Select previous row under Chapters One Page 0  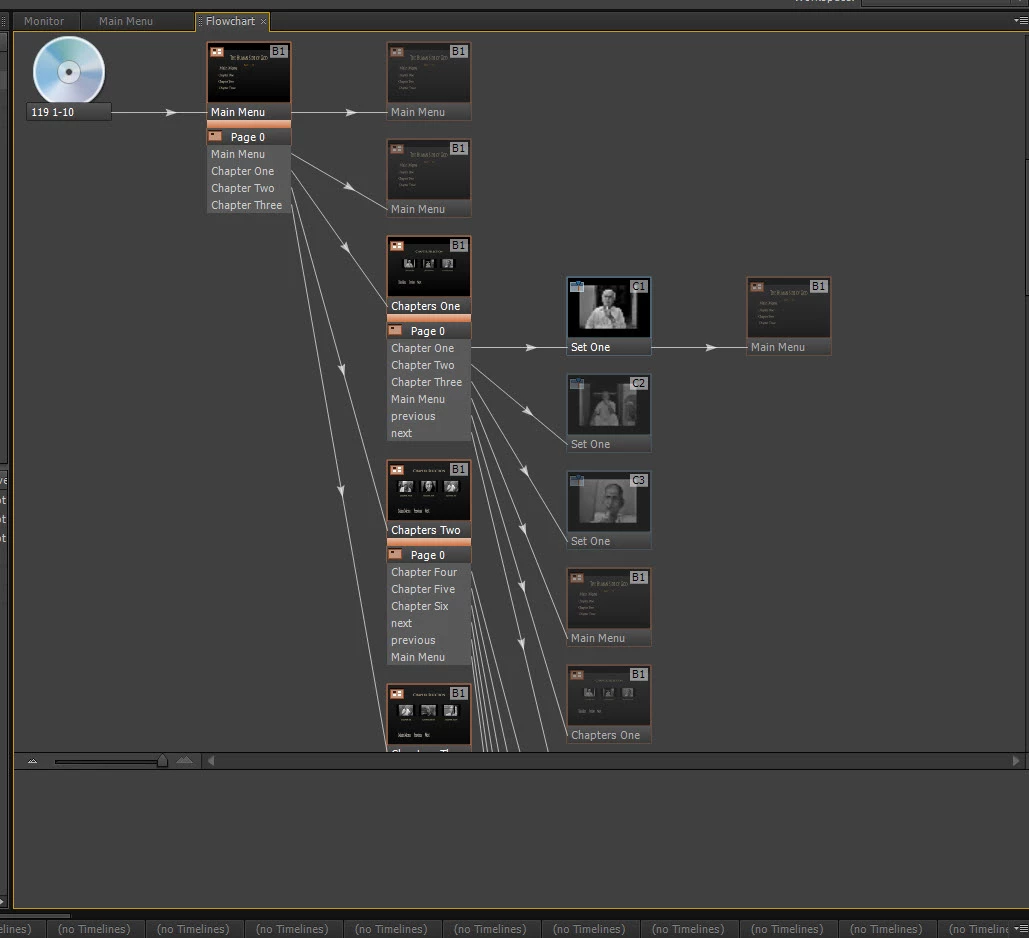[429, 416]
